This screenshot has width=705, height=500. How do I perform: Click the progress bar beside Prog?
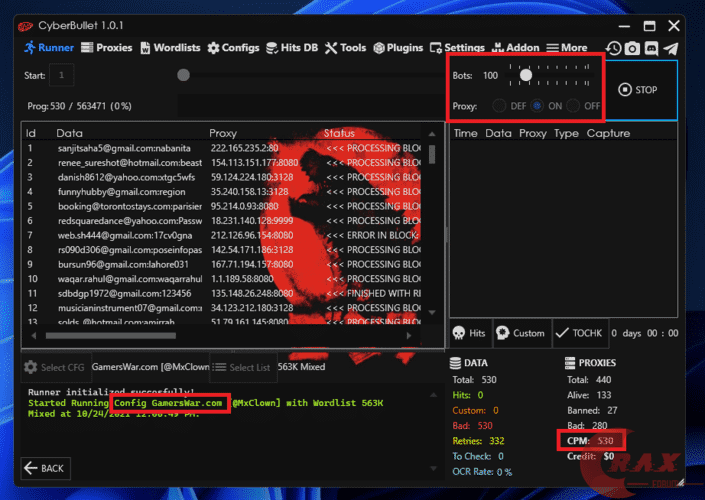coord(311,106)
